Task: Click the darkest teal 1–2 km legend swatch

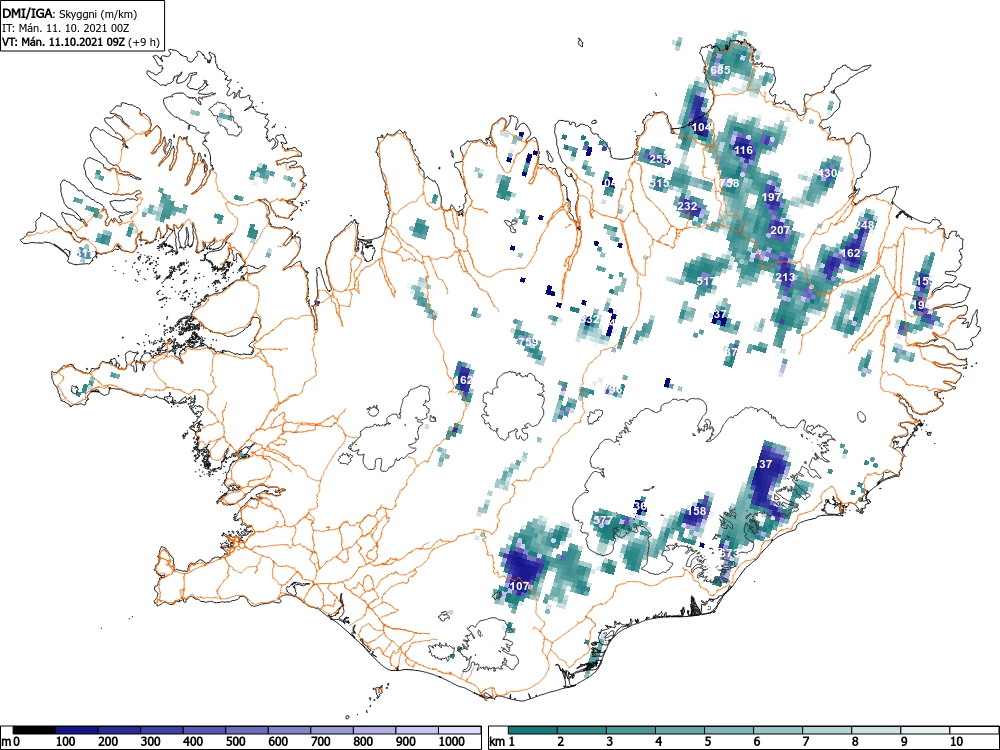Action: click(533, 730)
